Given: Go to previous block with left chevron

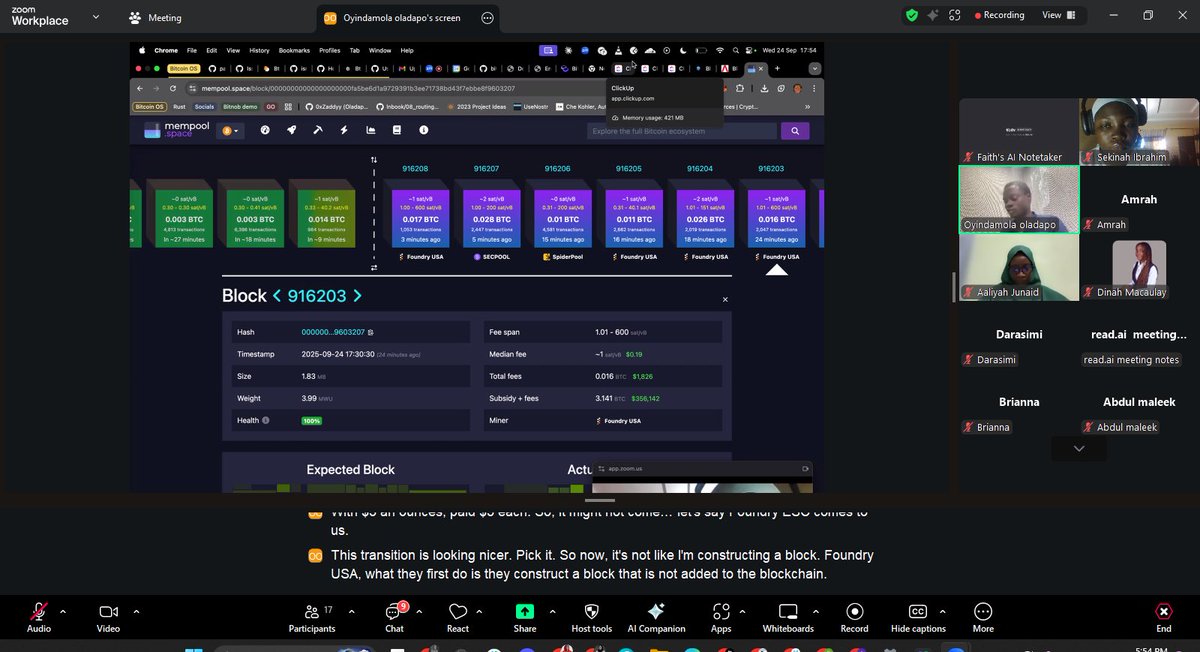Looking at the screenshot, I should (x=275, y=296).
